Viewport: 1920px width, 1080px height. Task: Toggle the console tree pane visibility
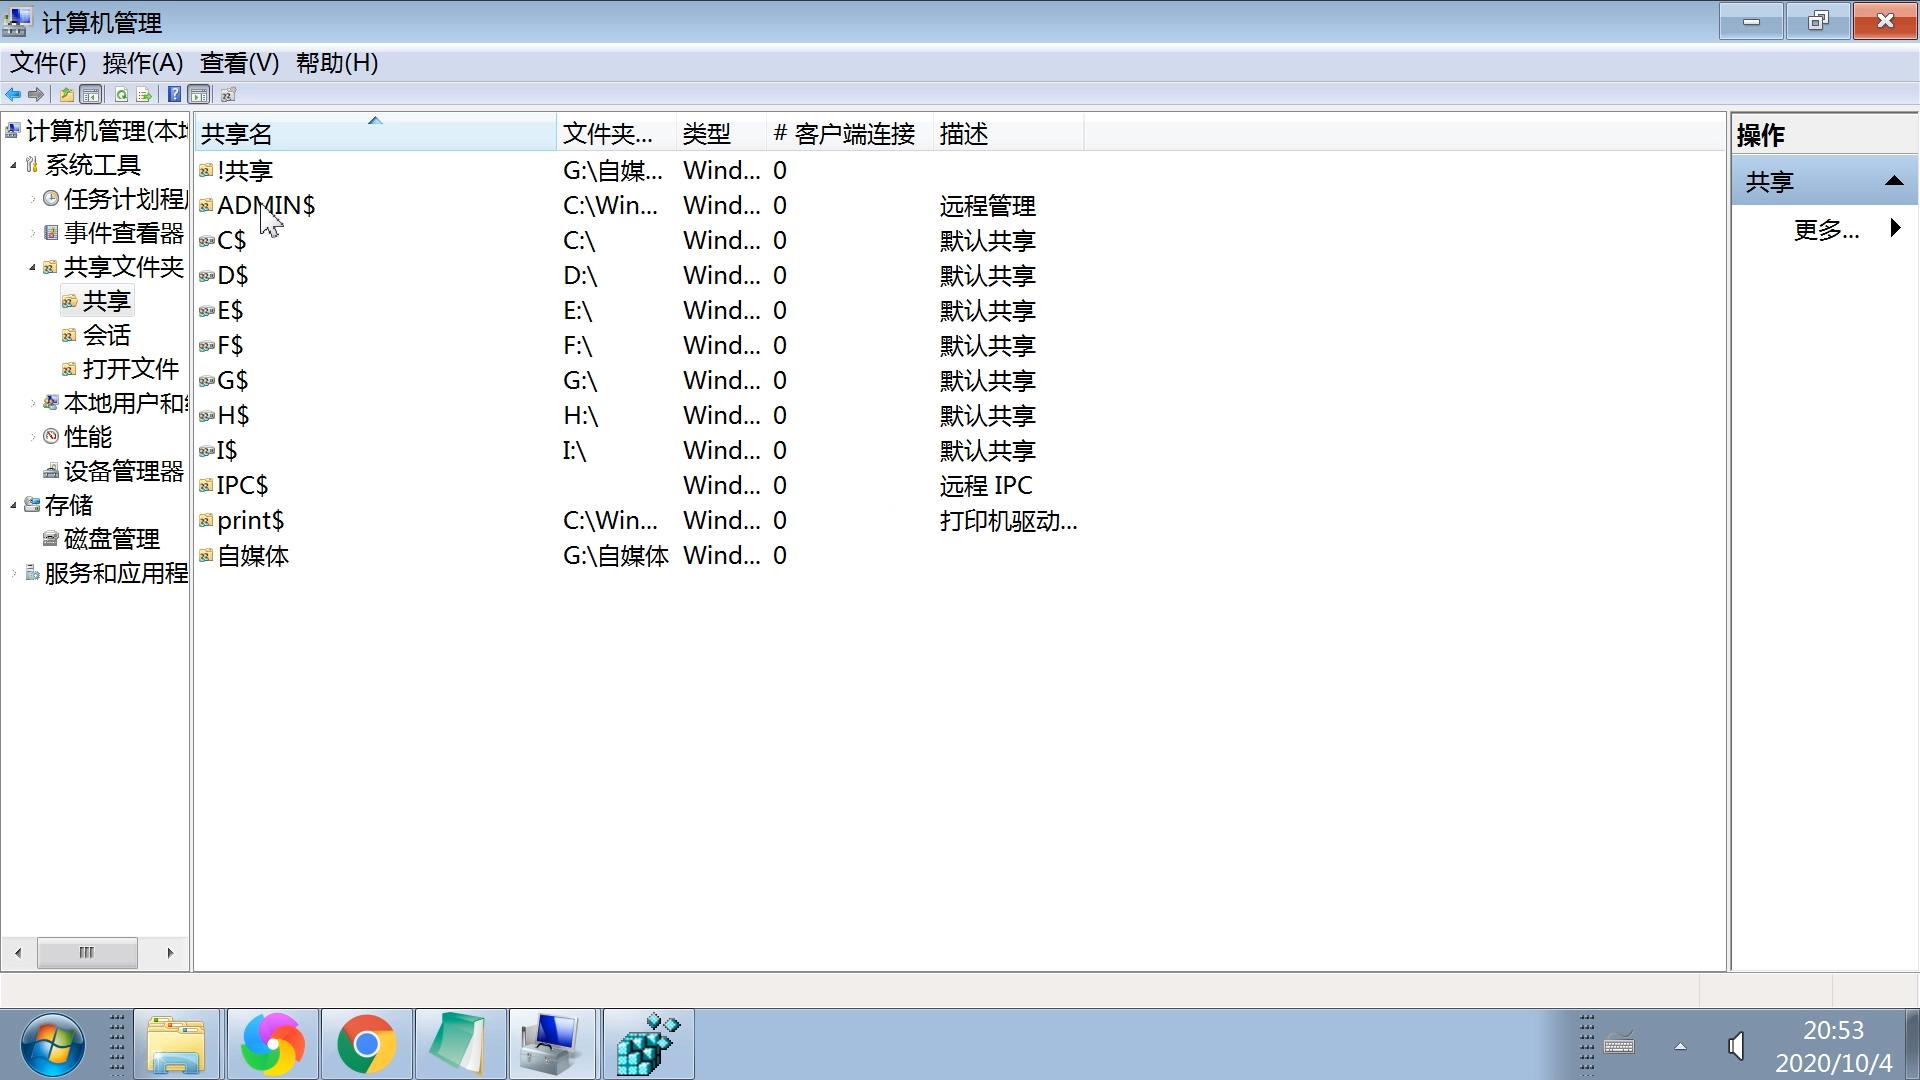90,94
